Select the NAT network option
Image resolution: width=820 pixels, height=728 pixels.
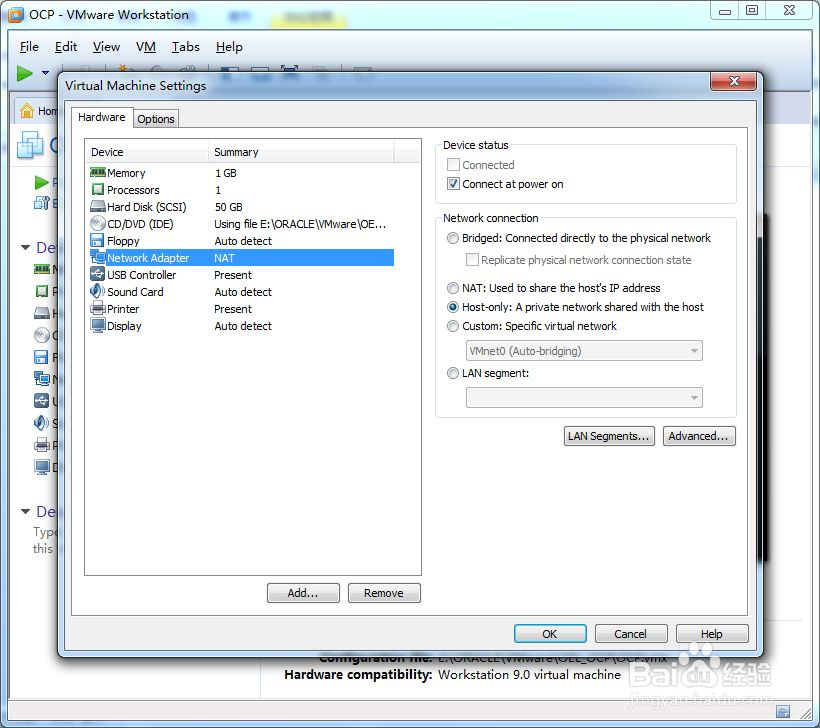click(453, 288)
